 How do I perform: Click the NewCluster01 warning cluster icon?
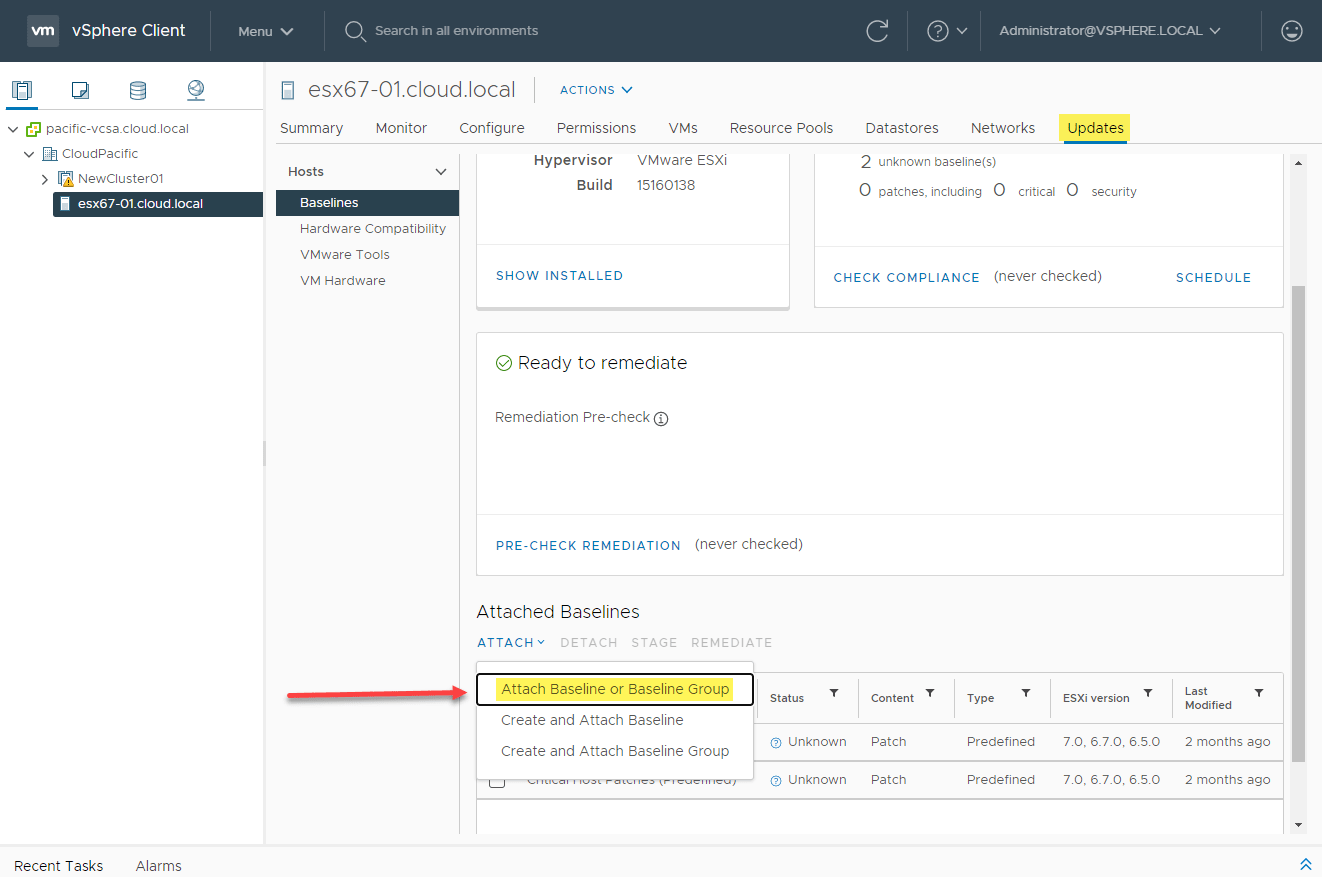(x=66, y=179)
